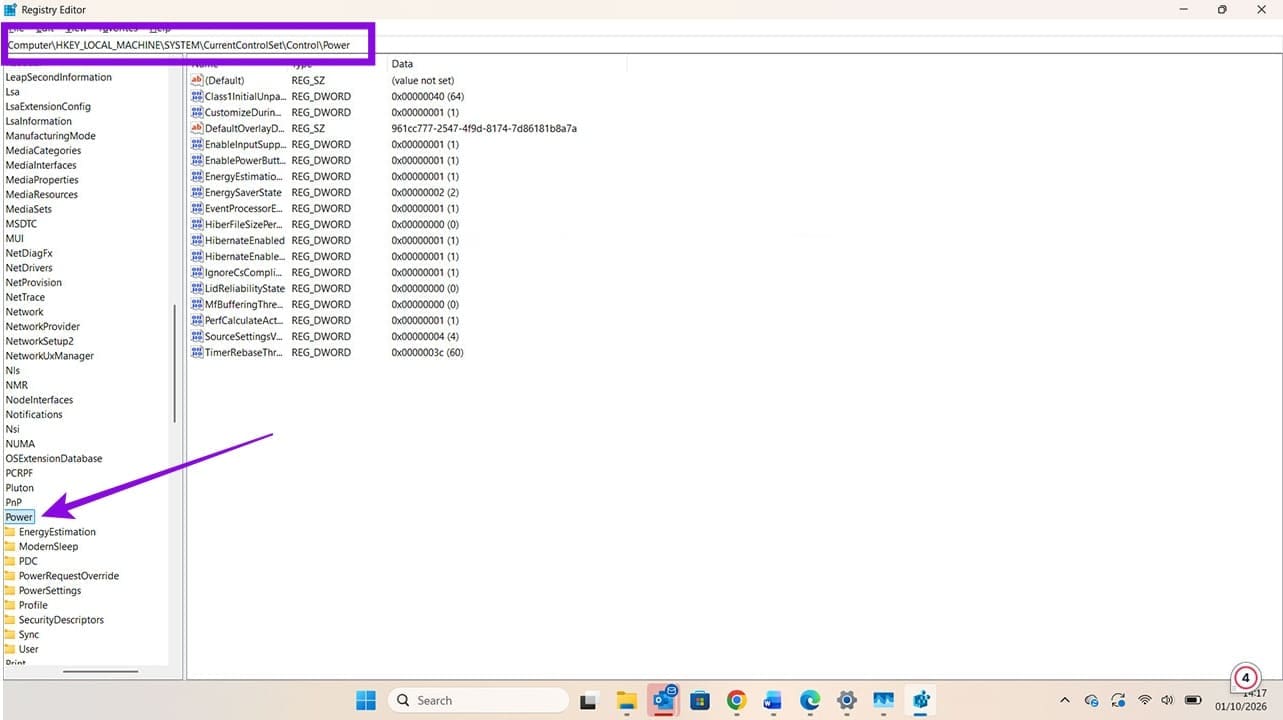Open File Explorer from the taskbar
The width and height of the screenshot is (1283, 720).
click(627, 700)
